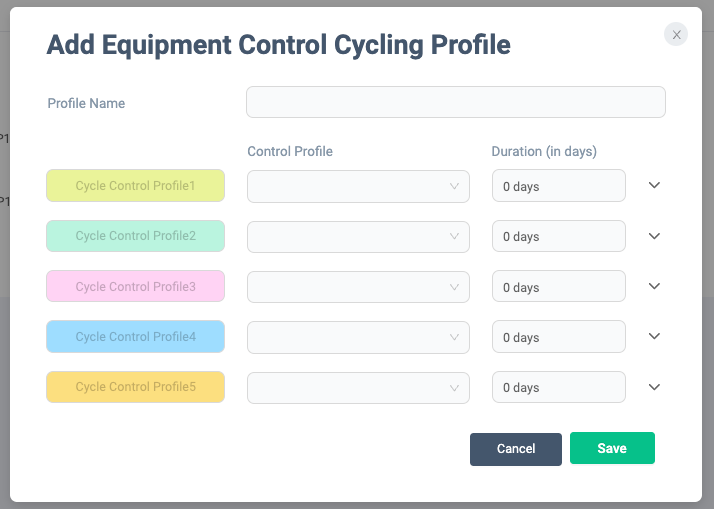Close the Add Equipment Control Cycling Profile dialog
Screen dimensions: 714x509
click(x=676, y=35)
